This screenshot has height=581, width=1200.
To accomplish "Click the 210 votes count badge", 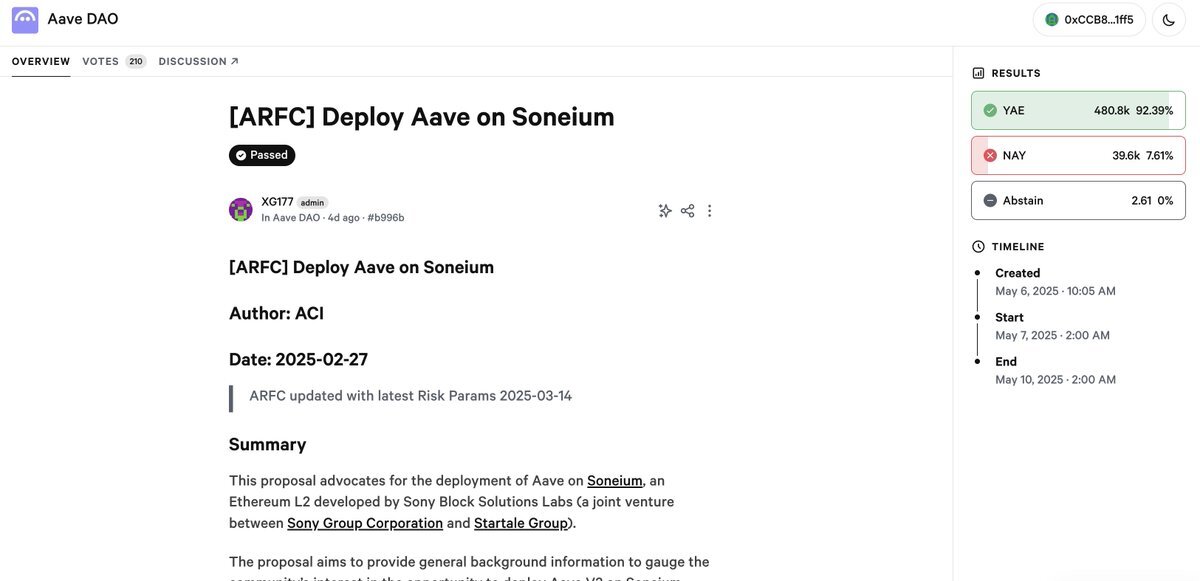I will pos(136,61).
